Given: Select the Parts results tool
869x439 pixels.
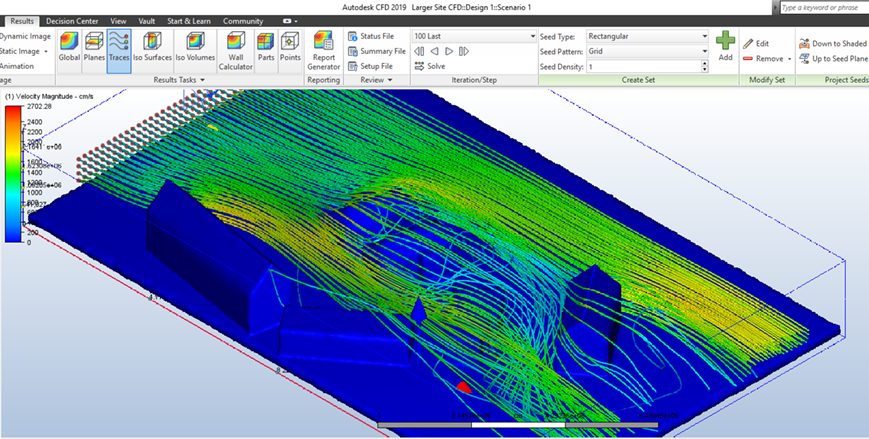Looking at the screenshot, I should pyautogui.click(x=265, y=48).
